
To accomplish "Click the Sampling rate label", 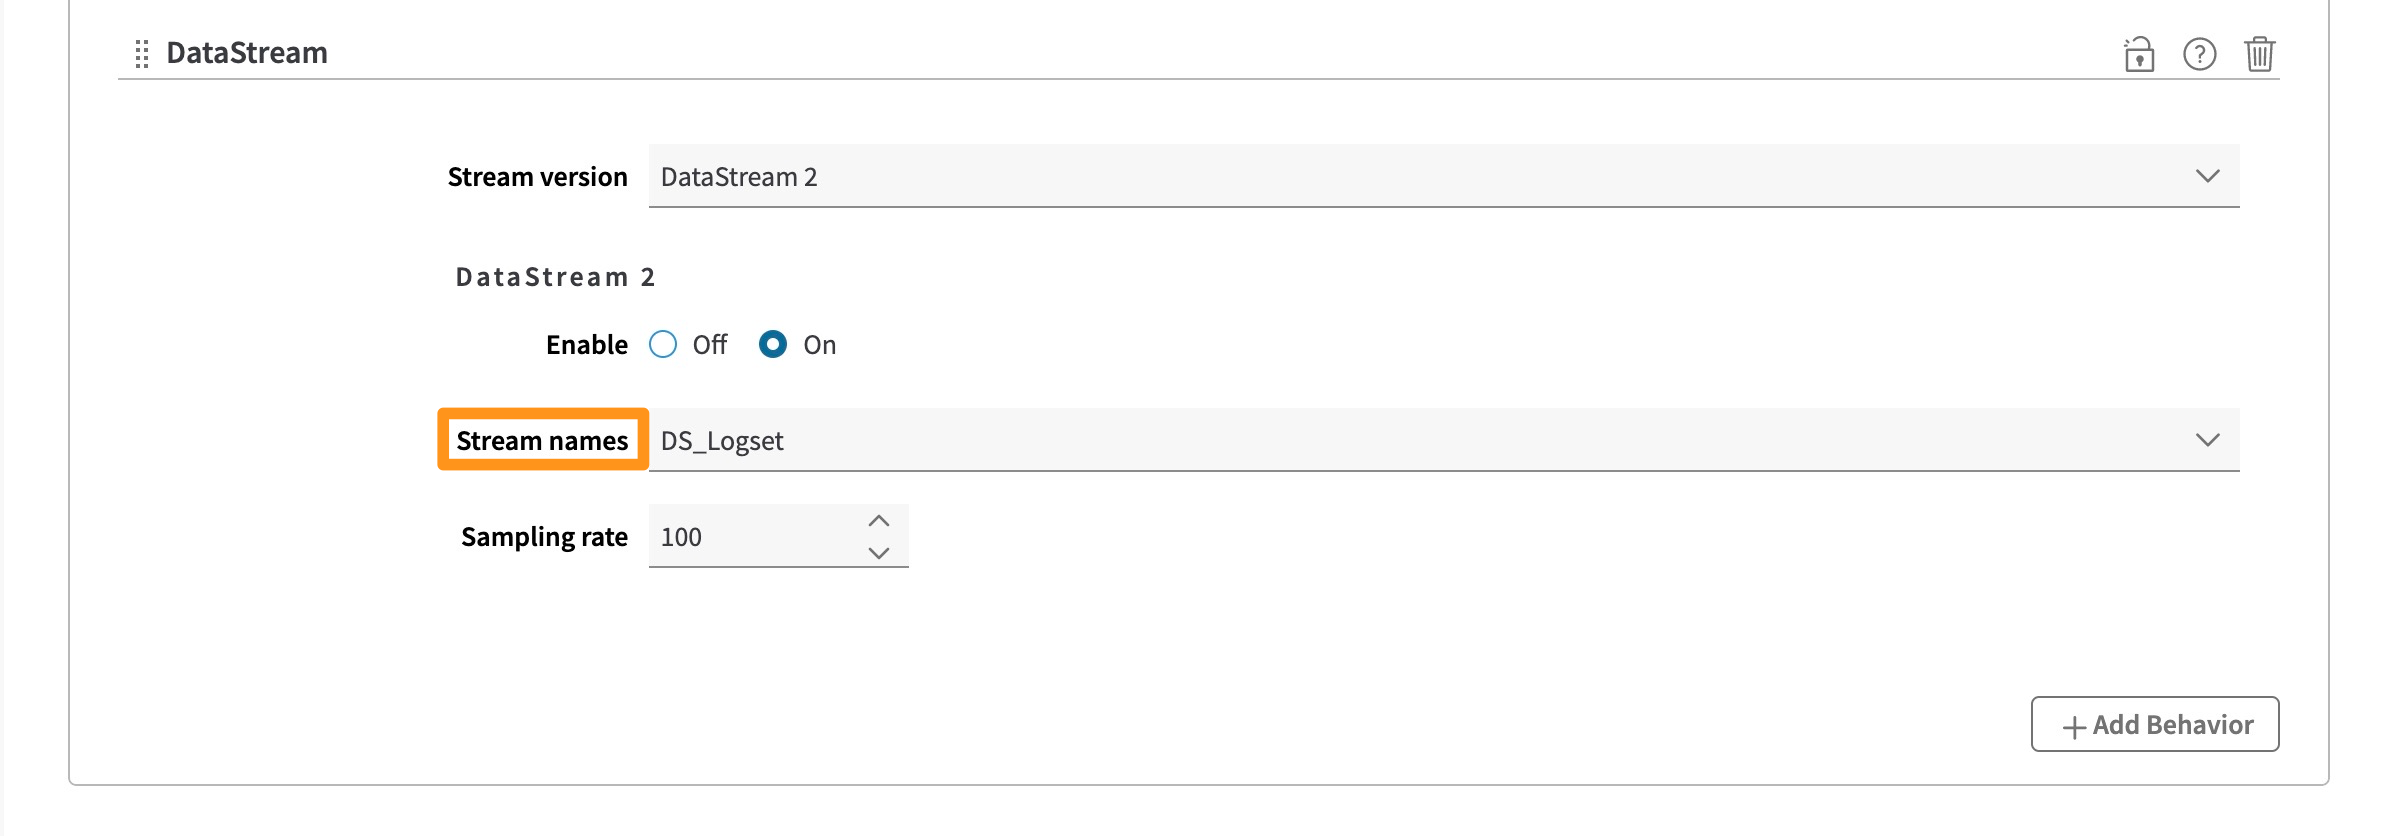I will point(544,537).
